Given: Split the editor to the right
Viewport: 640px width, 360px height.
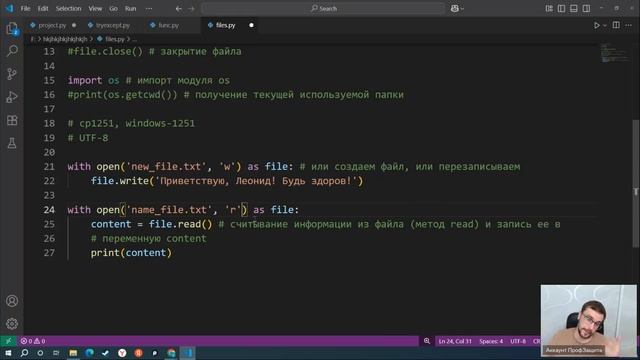Looking at the screenshot, I should click(x=616, y=25).
